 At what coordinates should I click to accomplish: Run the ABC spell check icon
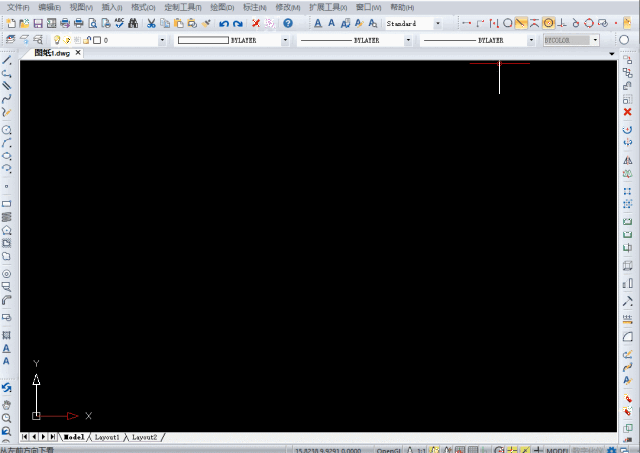[x=119, y=23]
